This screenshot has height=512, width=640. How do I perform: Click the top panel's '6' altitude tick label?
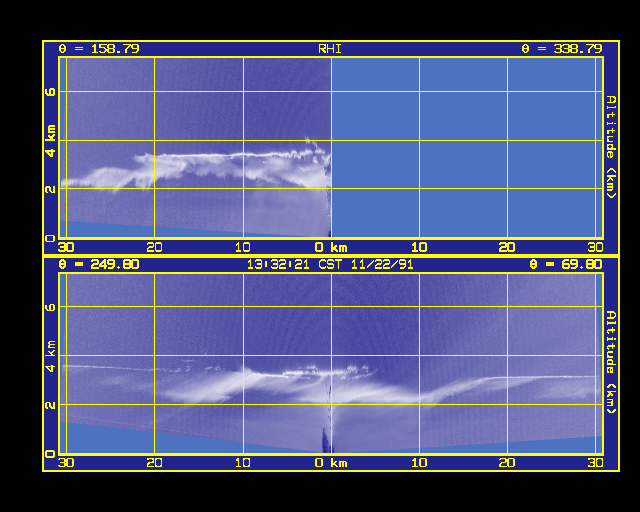click(x=50, y=91)
